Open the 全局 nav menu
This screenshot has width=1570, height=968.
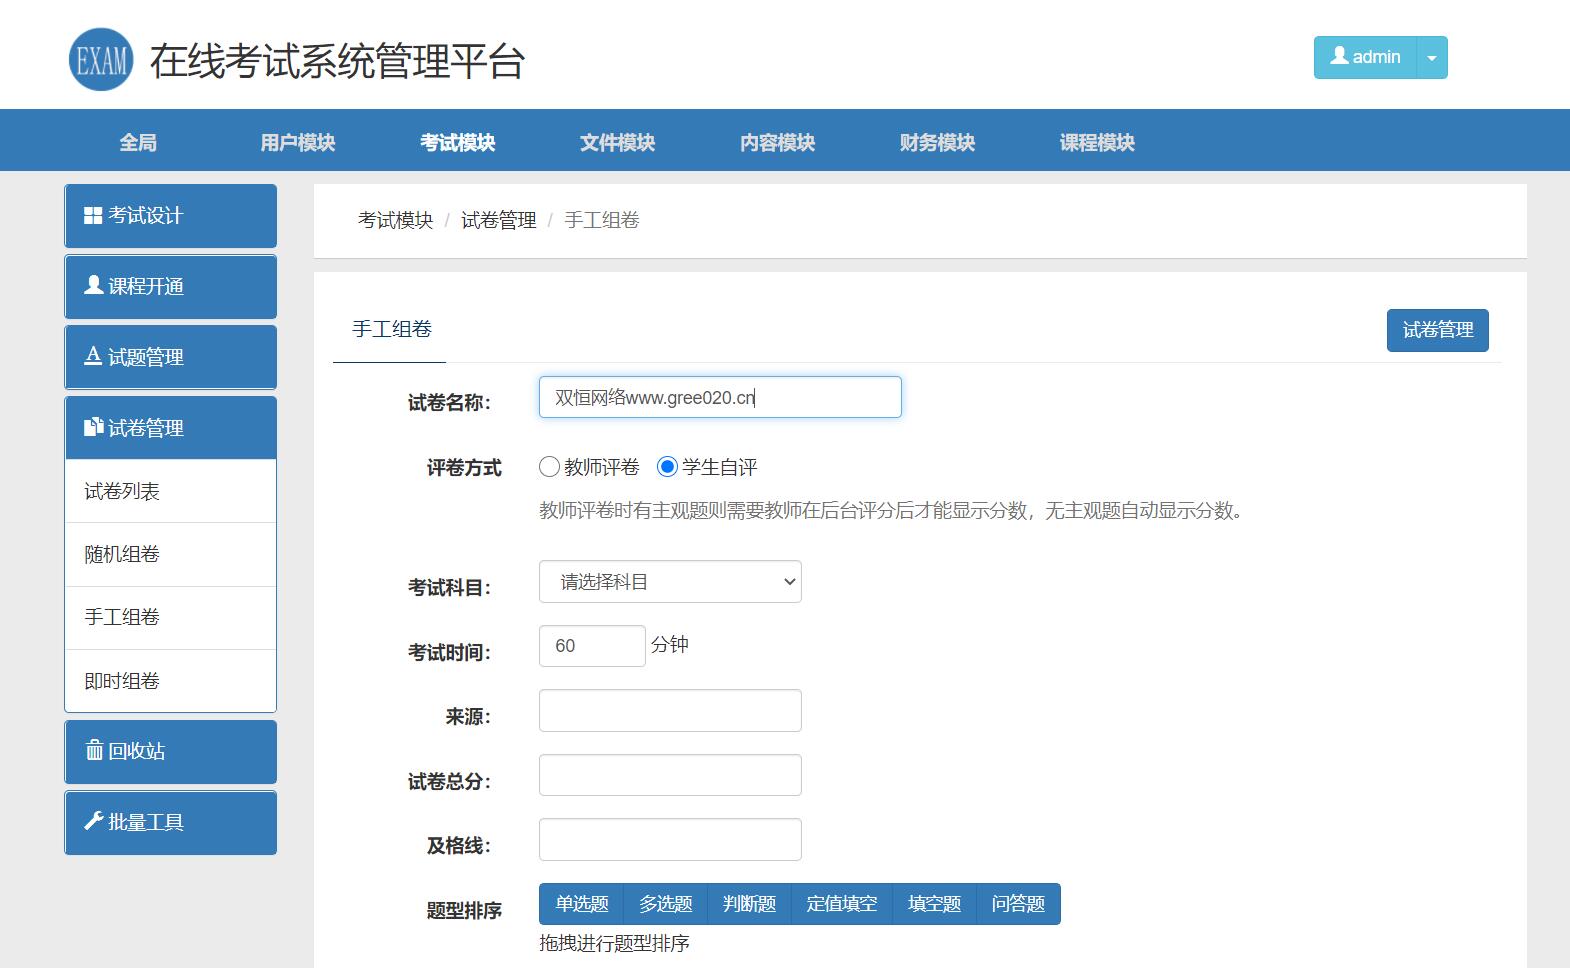coord(138,142)
